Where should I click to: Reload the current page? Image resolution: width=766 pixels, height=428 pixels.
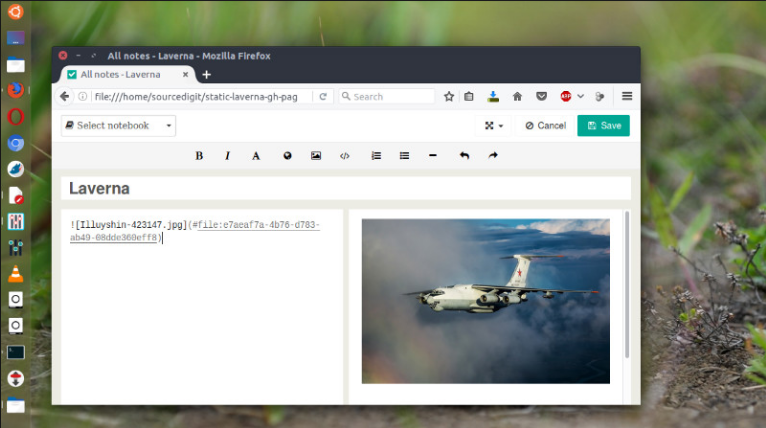coord(323,97)
